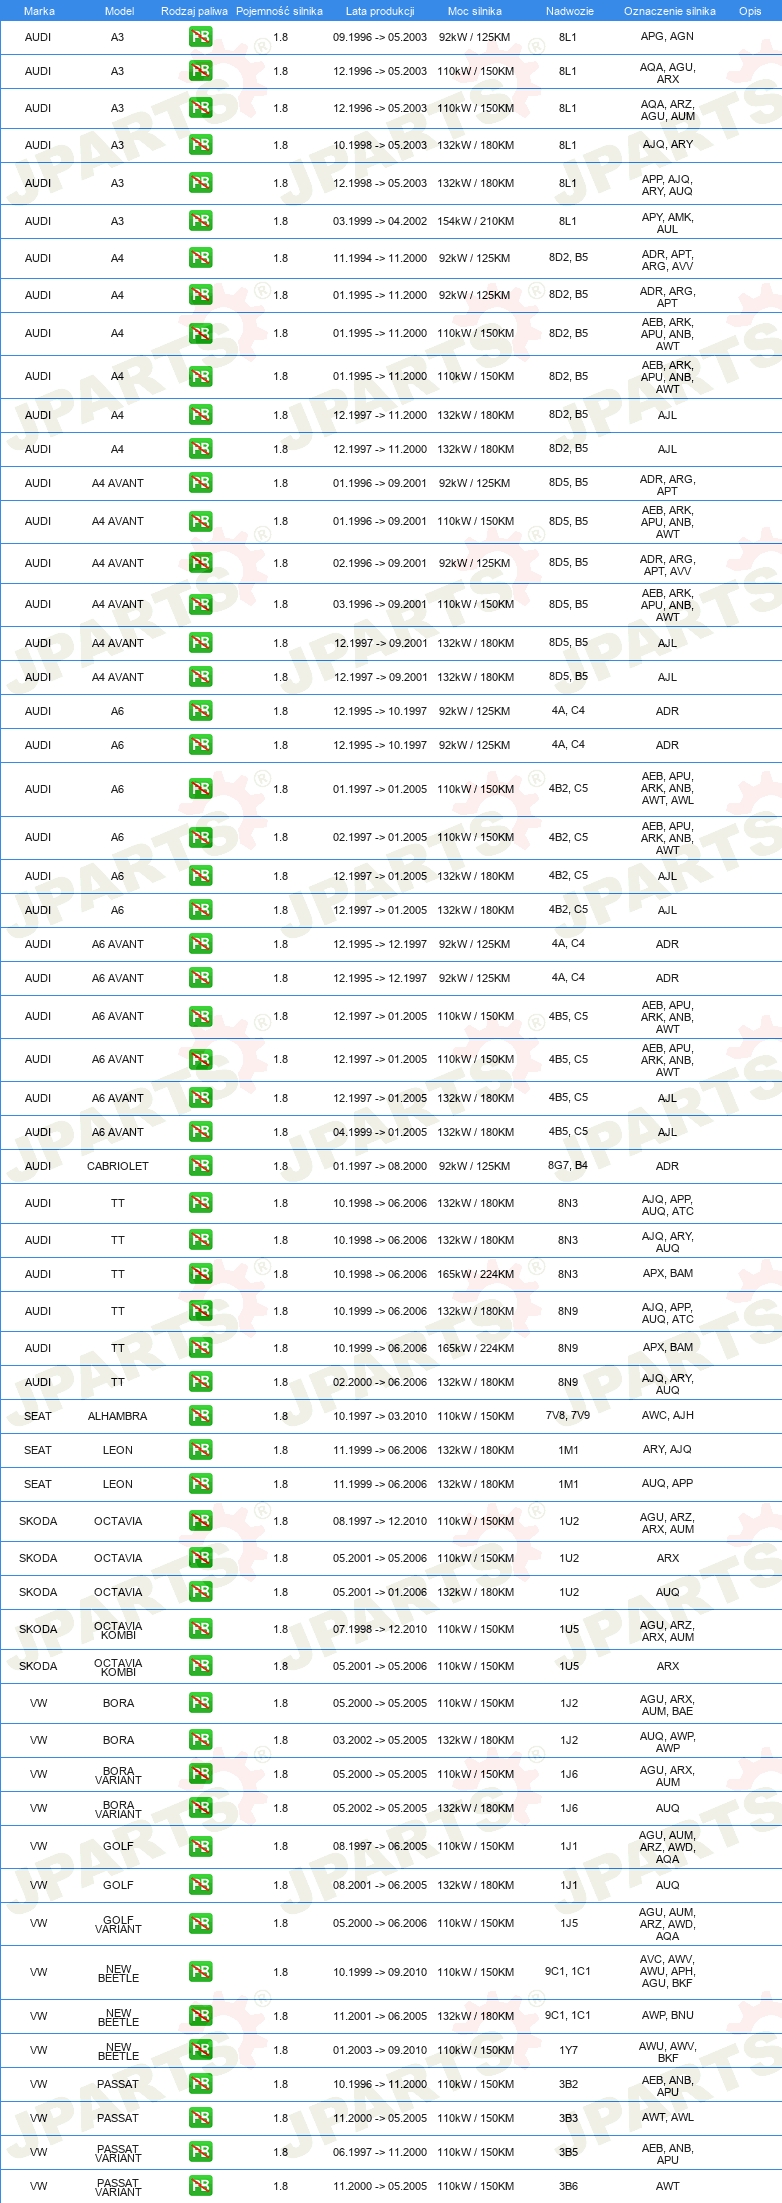Click fuel icon in Skoda Octavia 08.1997 row
782x2203 pixels.
tap(200, 1521)
